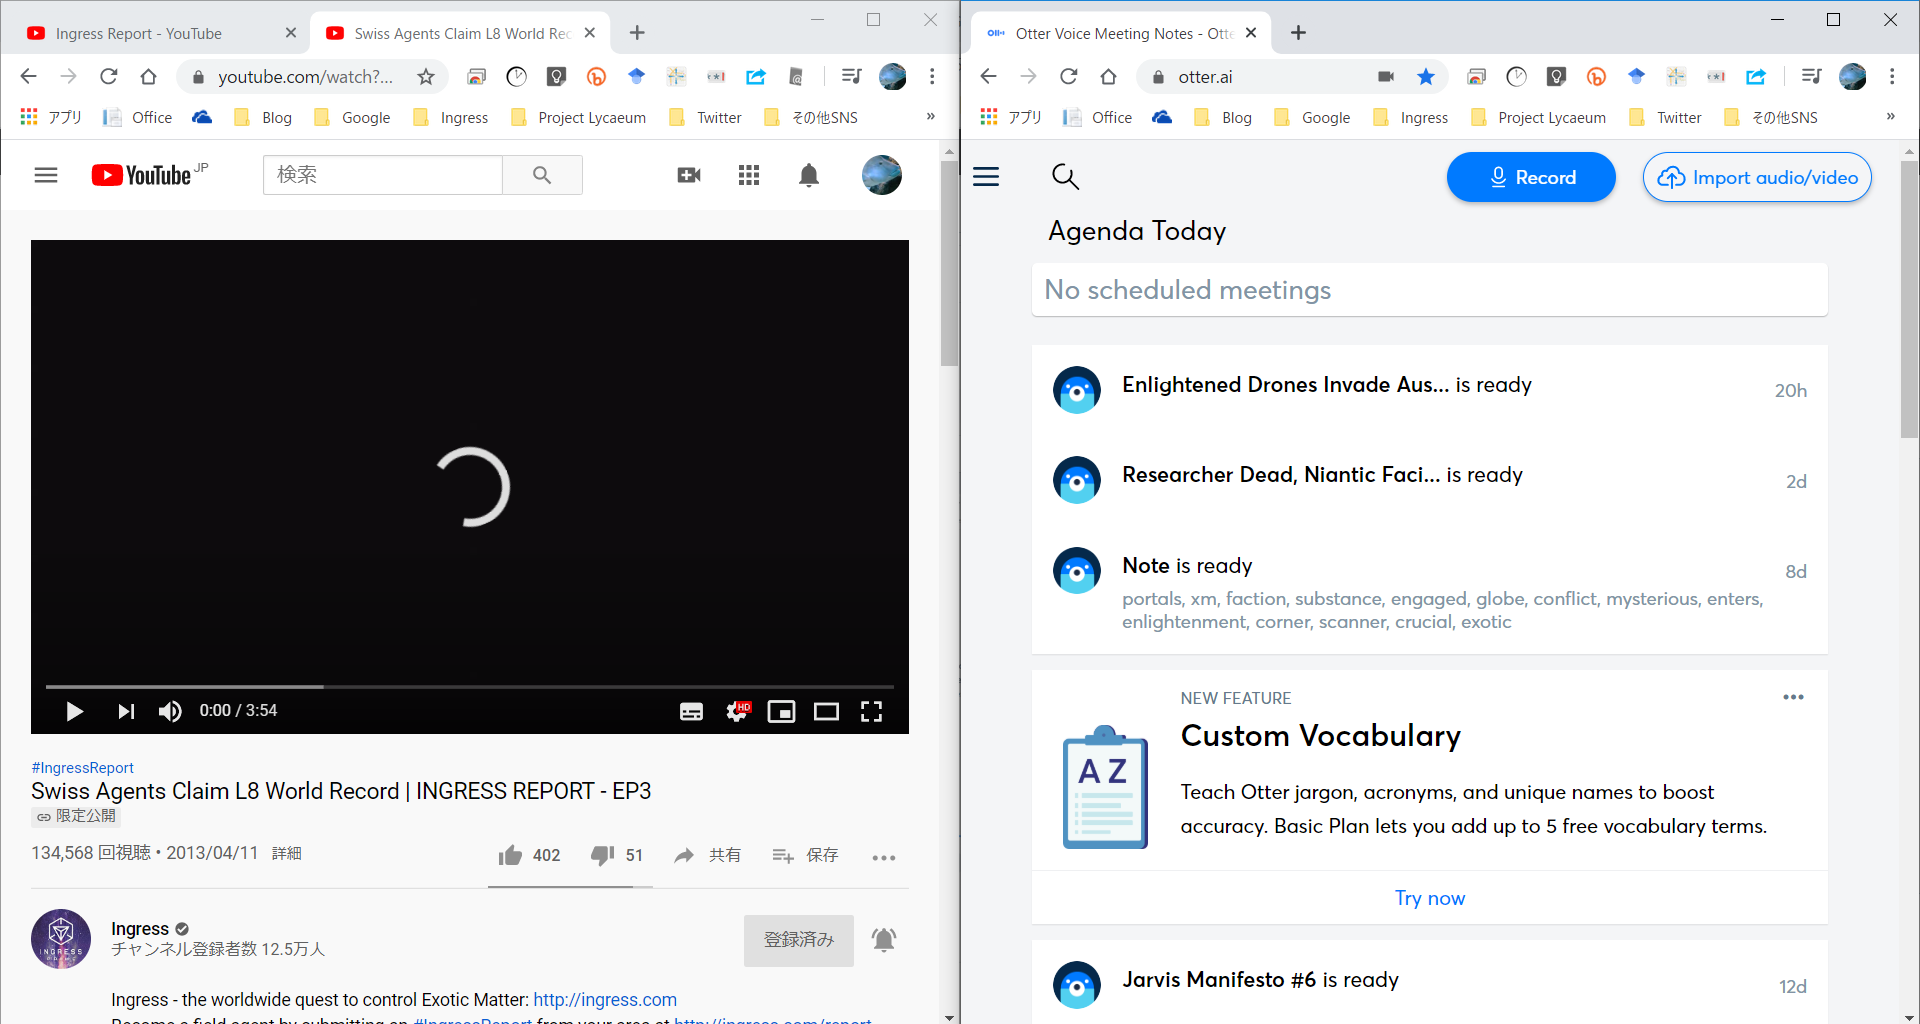Open YouTube notifications bell
This screenshot has height=1024, width=1920.
(809, 175)
